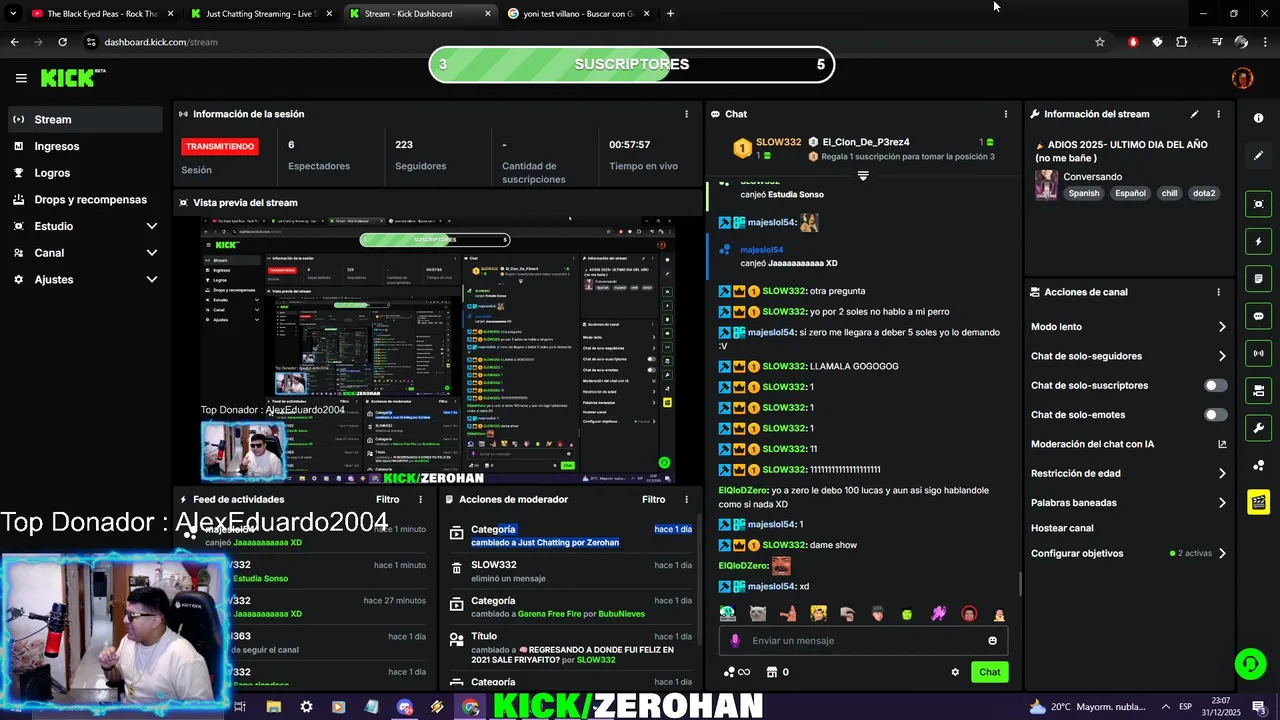The width and height of the screenshot is (1280, 720).
Task: Click the info icon in right rail
Action: [x=1258, y=118]
